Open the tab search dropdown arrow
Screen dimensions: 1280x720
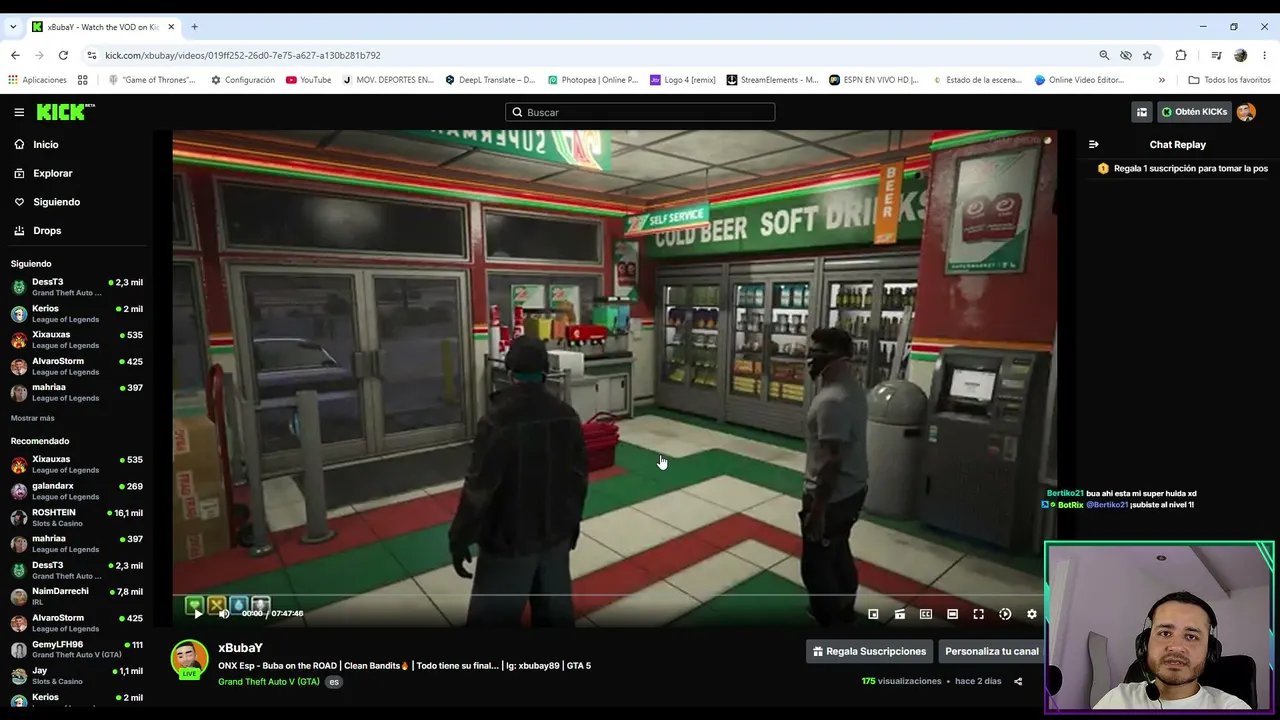[x=13, y=27]
